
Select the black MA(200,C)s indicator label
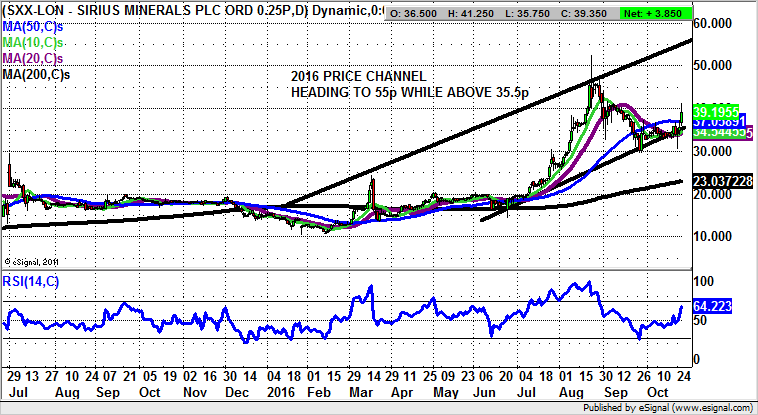coord(36,74)
